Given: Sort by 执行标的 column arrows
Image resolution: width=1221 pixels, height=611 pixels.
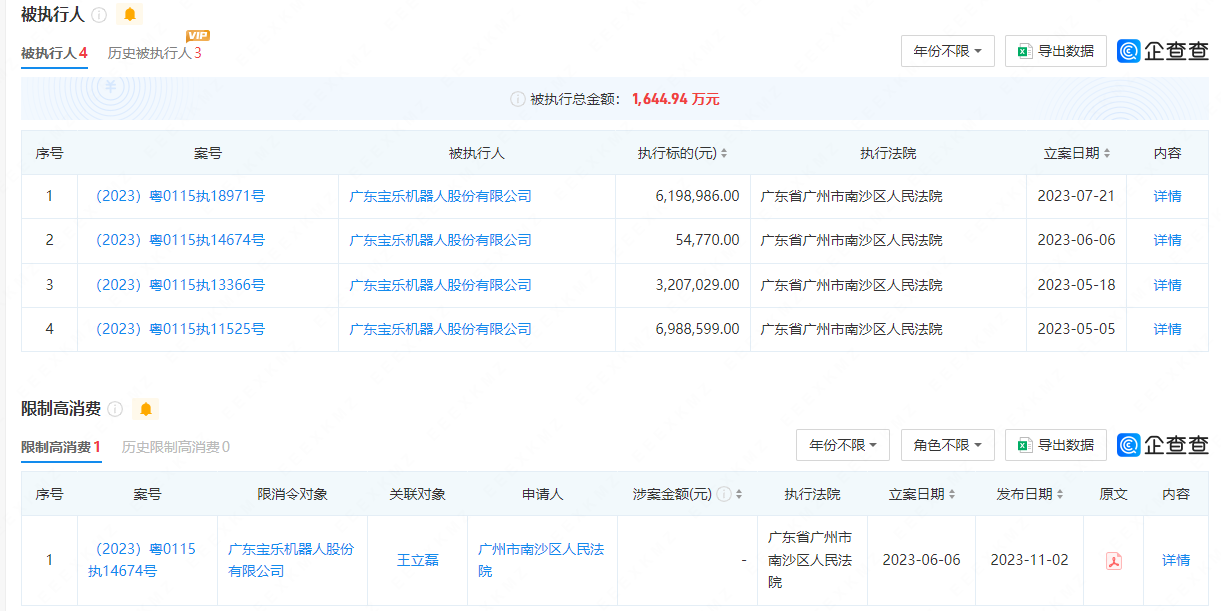Looking at the screenshot, I should [724, 154].
